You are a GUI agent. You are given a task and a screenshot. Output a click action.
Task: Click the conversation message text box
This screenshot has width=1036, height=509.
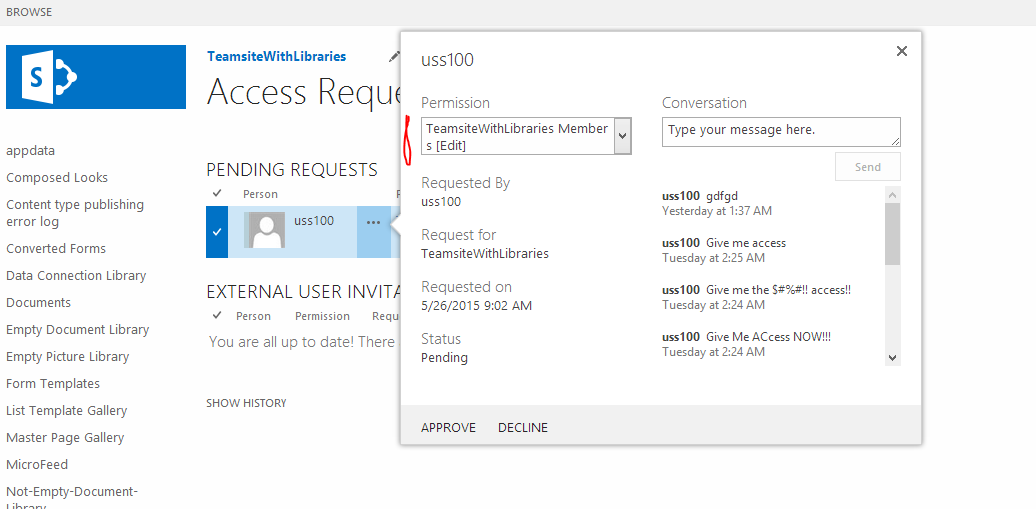coord(781,132)
